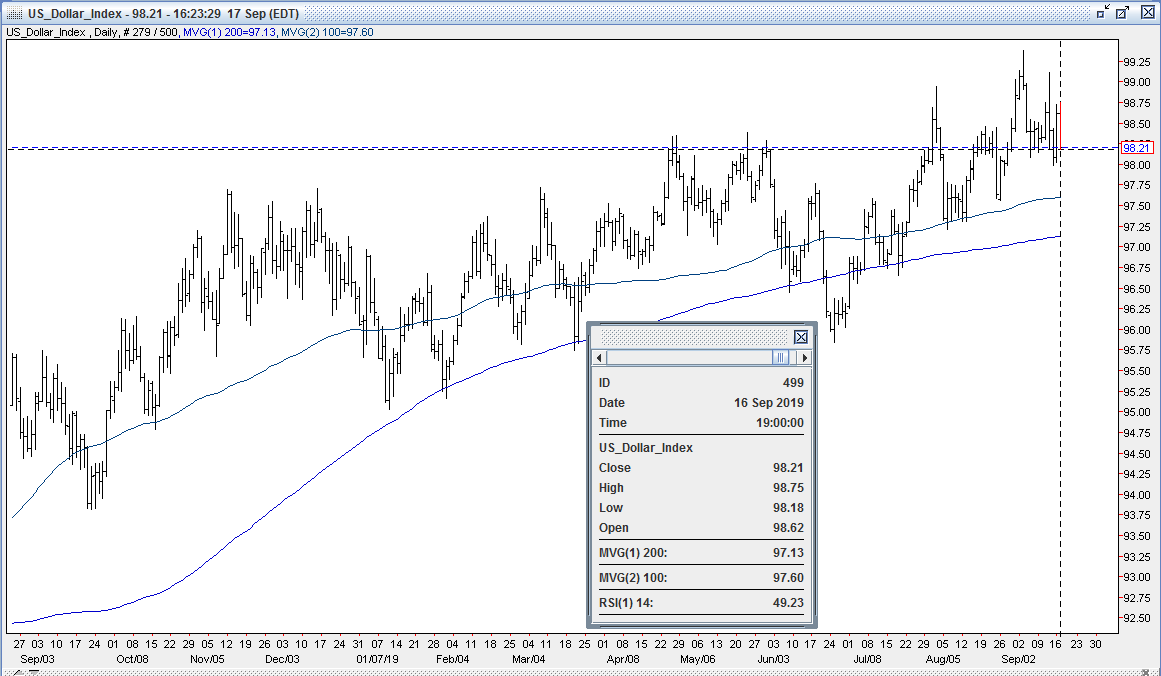This screenshot has height=676, width=1161.
Task: Click the red 98.21 price label
Action: [1137, 147]
